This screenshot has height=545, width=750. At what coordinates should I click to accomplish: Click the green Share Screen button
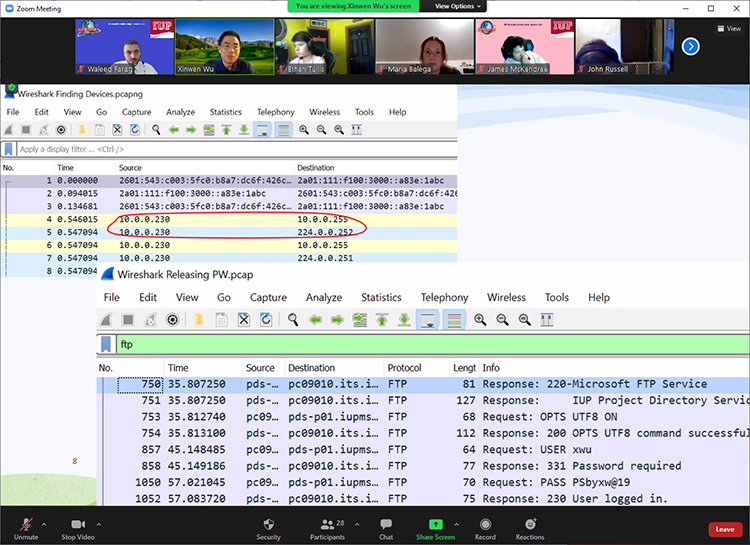tap(435, 529)
